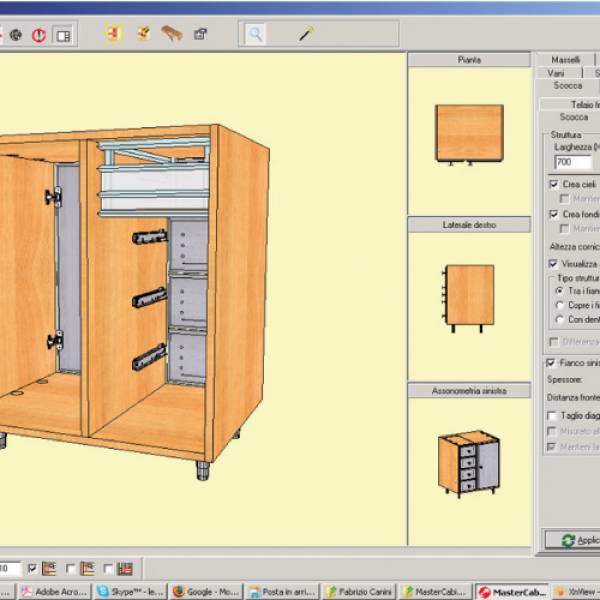Screen dimensions: 600x600
Task: Click the Assonometria sinistra preview thumbnail
Action: click(468, 464)
